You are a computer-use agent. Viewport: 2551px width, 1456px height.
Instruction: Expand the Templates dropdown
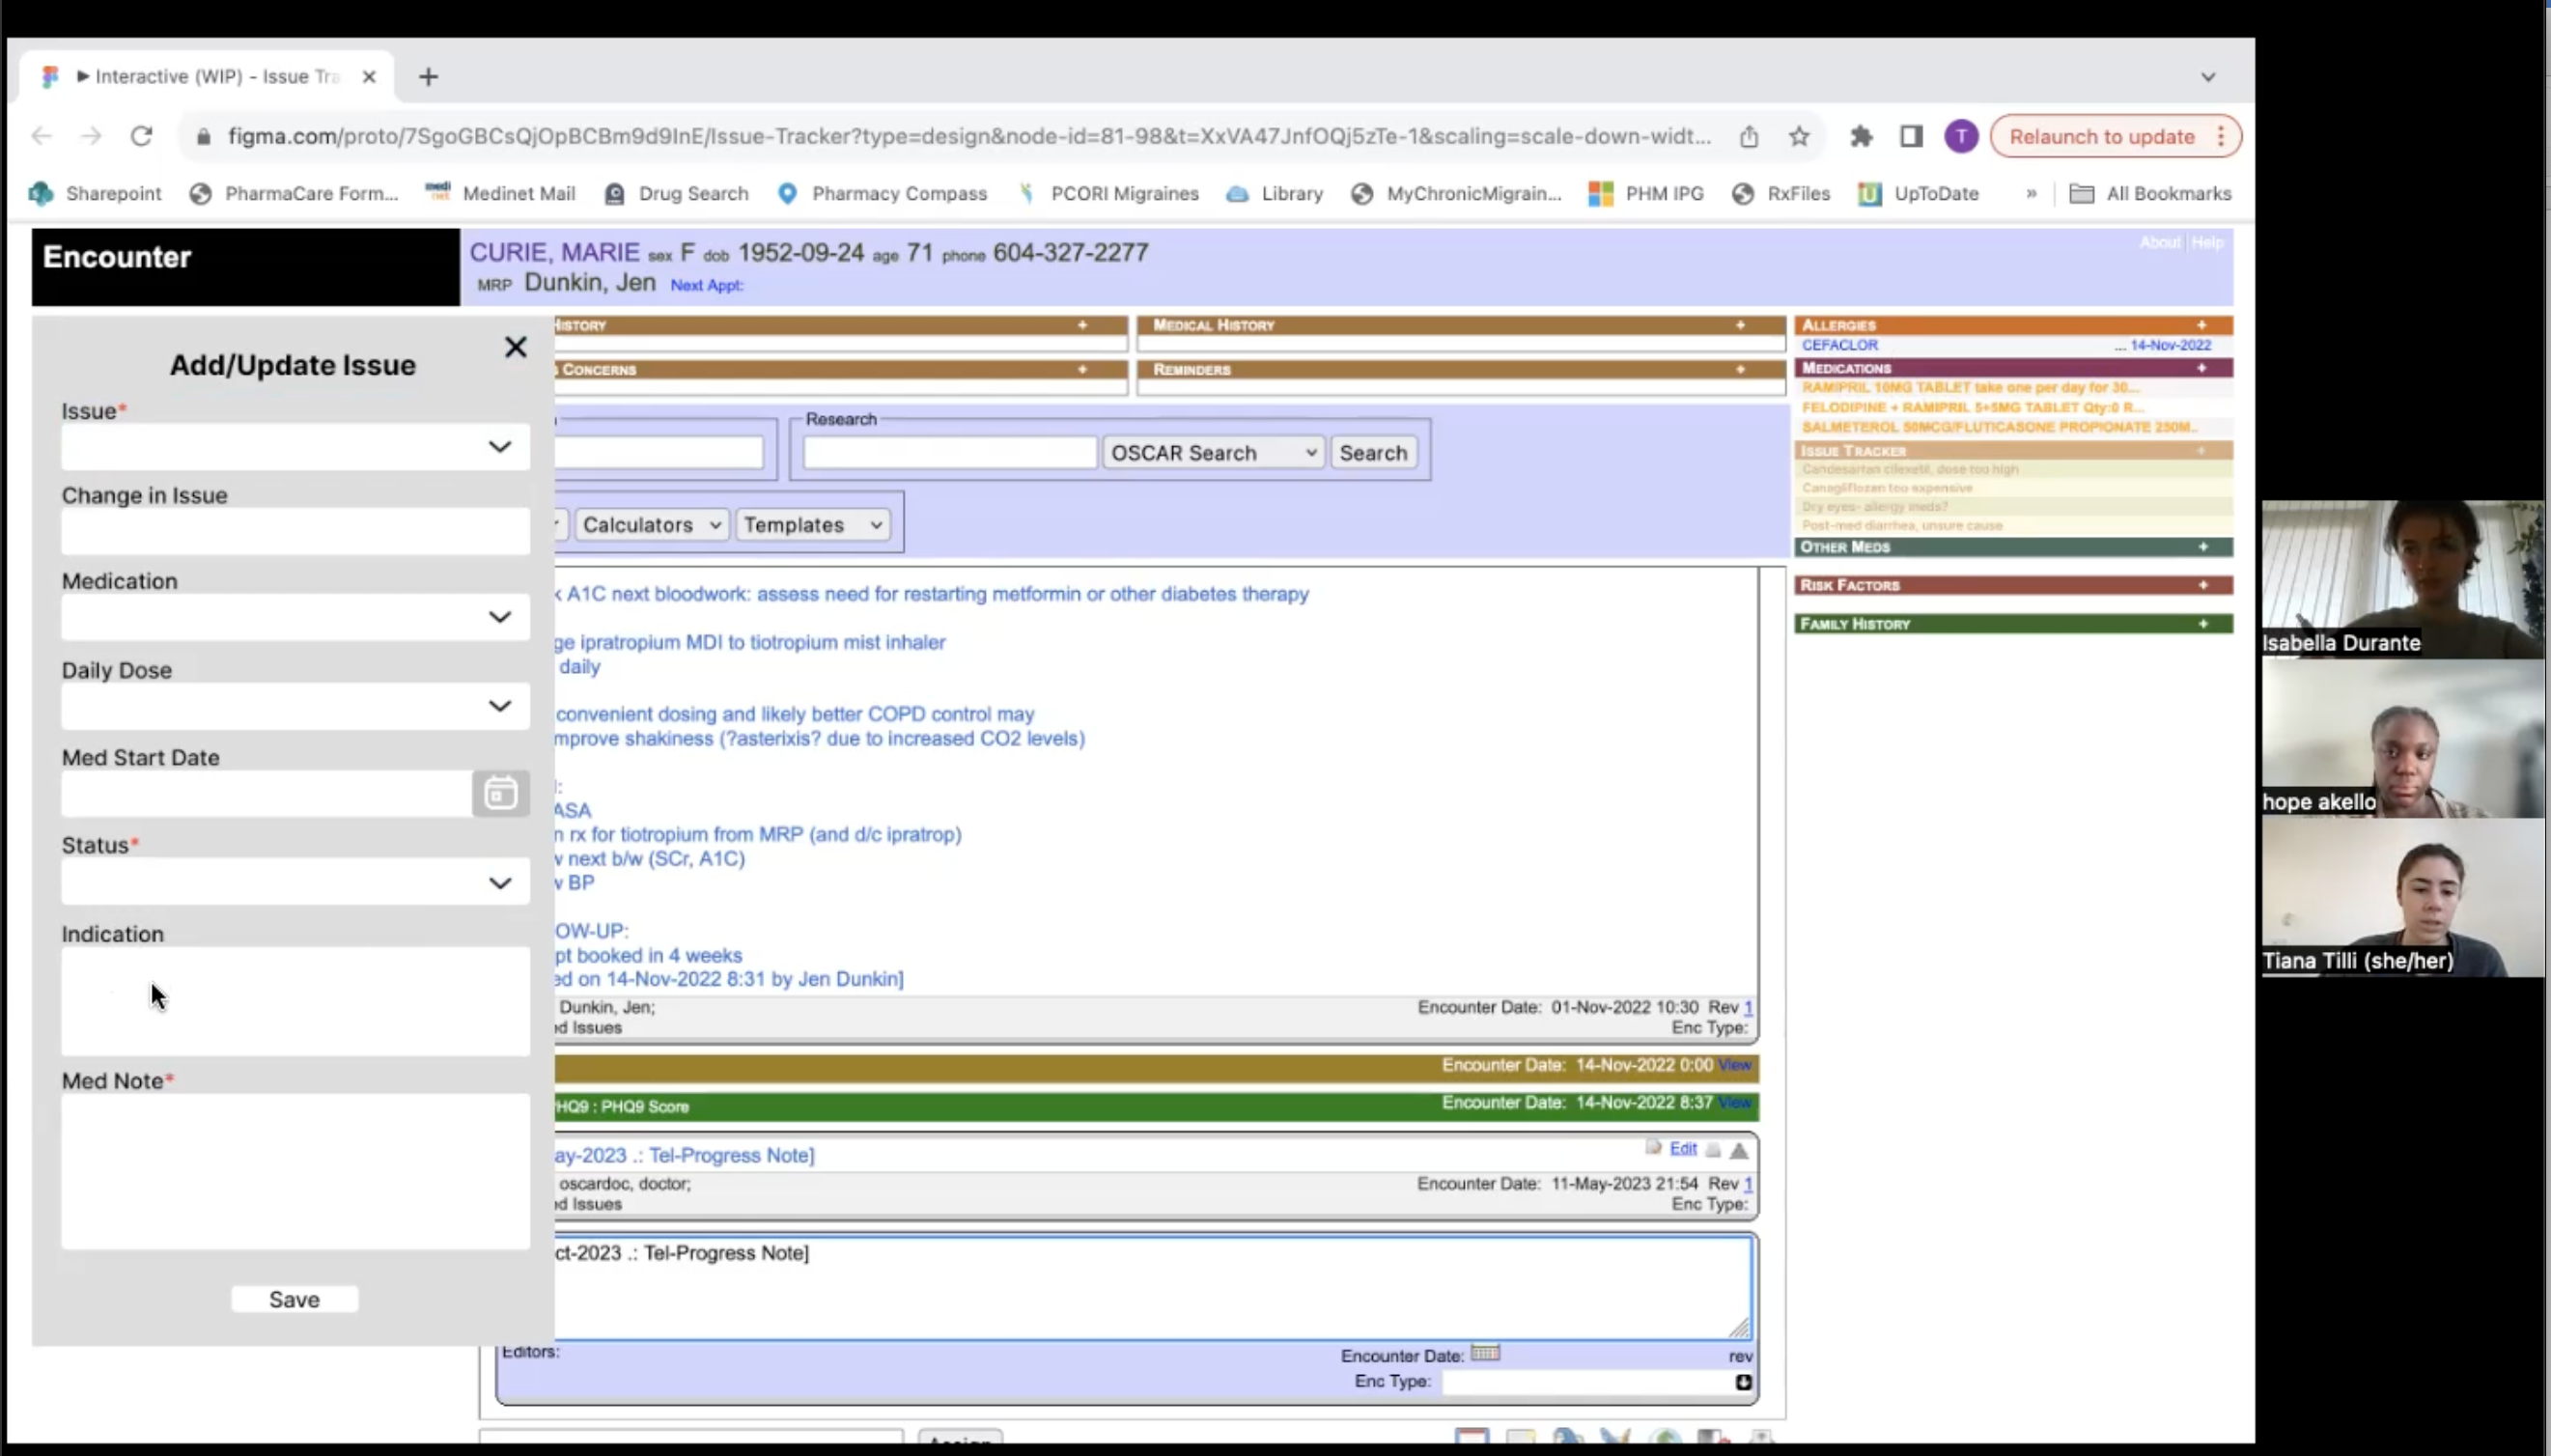pyautogui.click(x=812, y=525)
